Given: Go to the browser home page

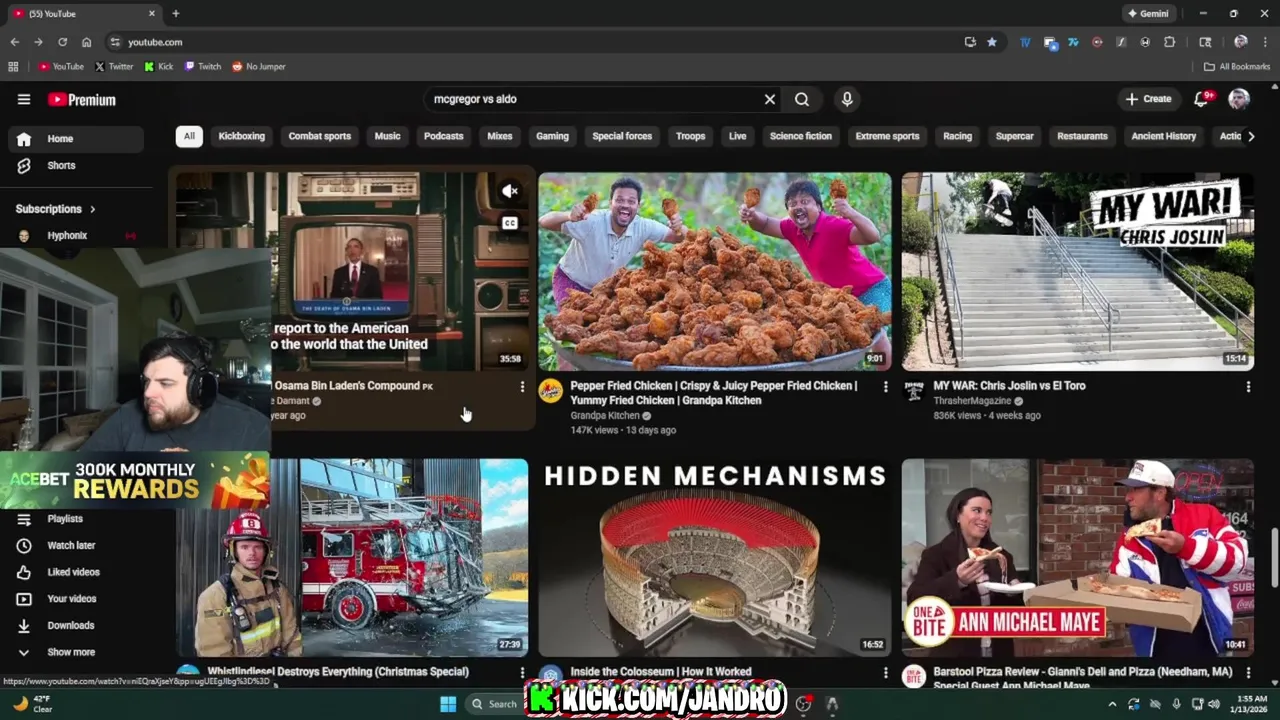Looking at the screenshot, I should 87,42.
